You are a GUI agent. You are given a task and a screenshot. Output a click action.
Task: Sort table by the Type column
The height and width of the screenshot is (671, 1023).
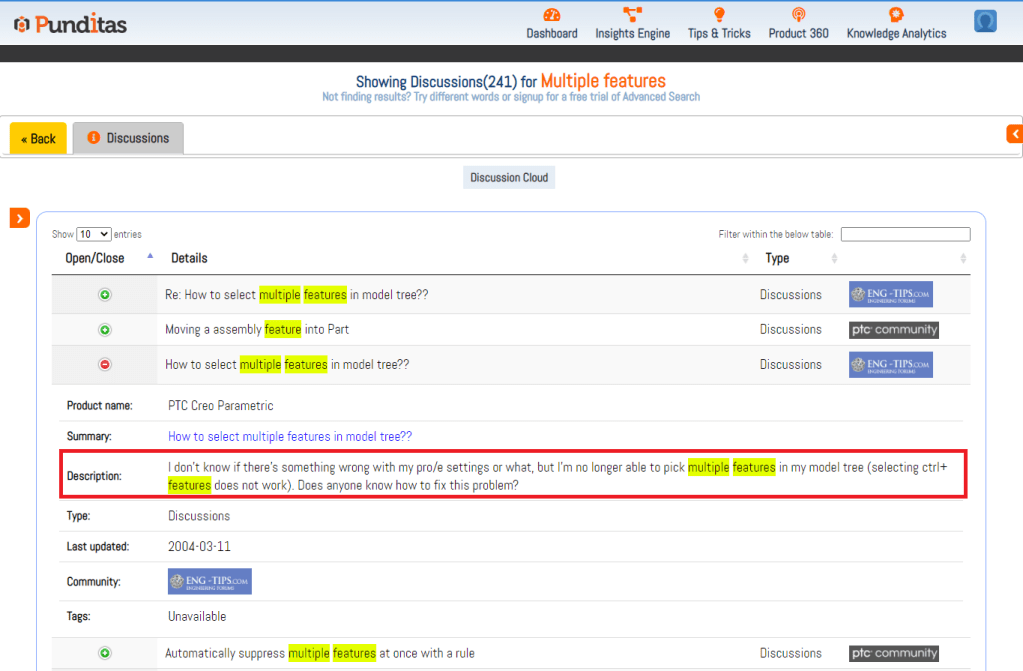[x=777, y=258]
